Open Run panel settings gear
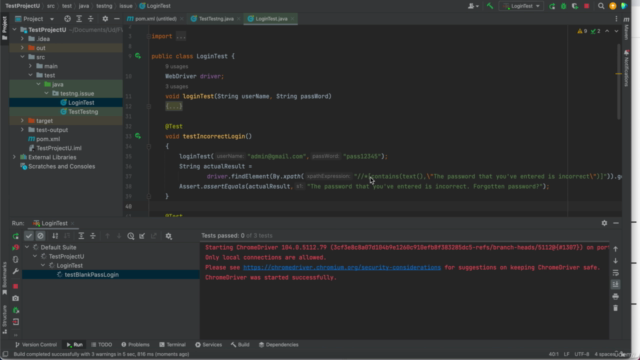Viewport: 640px width, 360px height. [604, 223]
